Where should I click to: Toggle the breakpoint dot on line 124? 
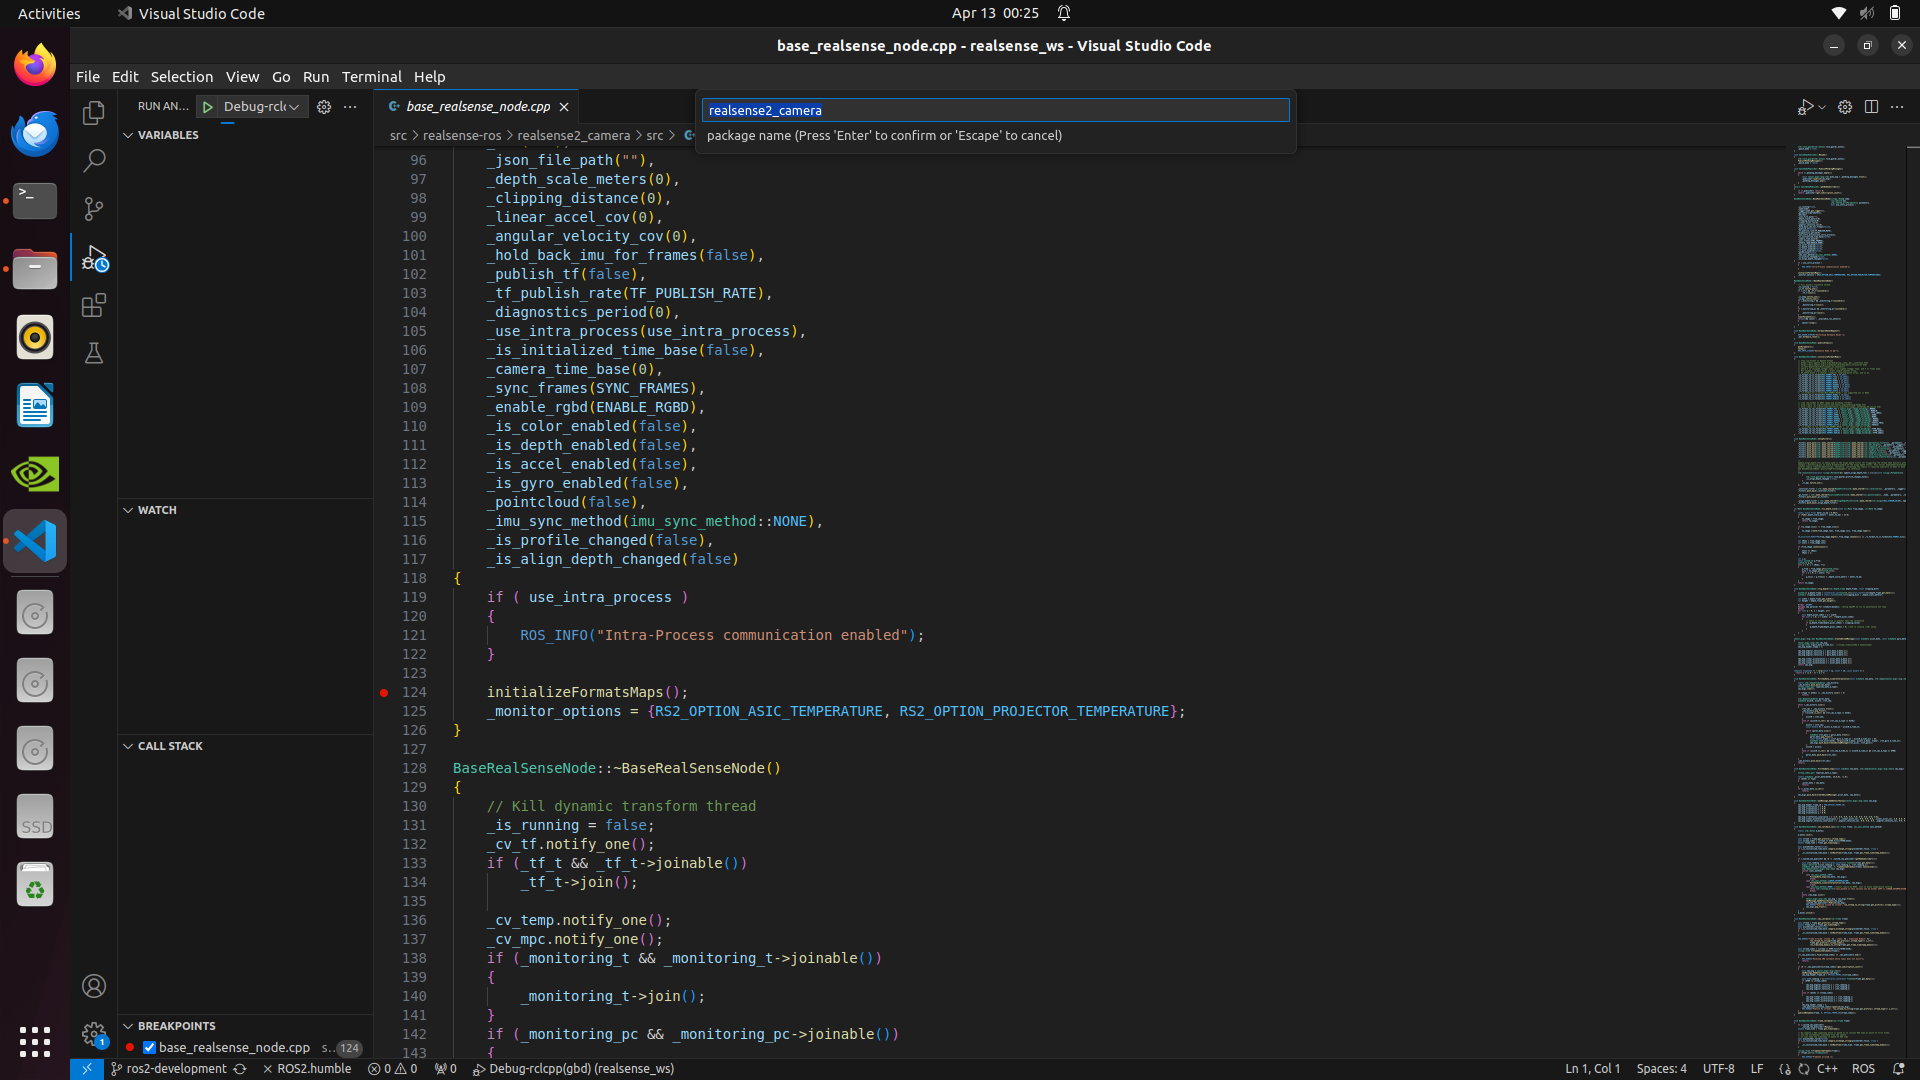(384, 692)
